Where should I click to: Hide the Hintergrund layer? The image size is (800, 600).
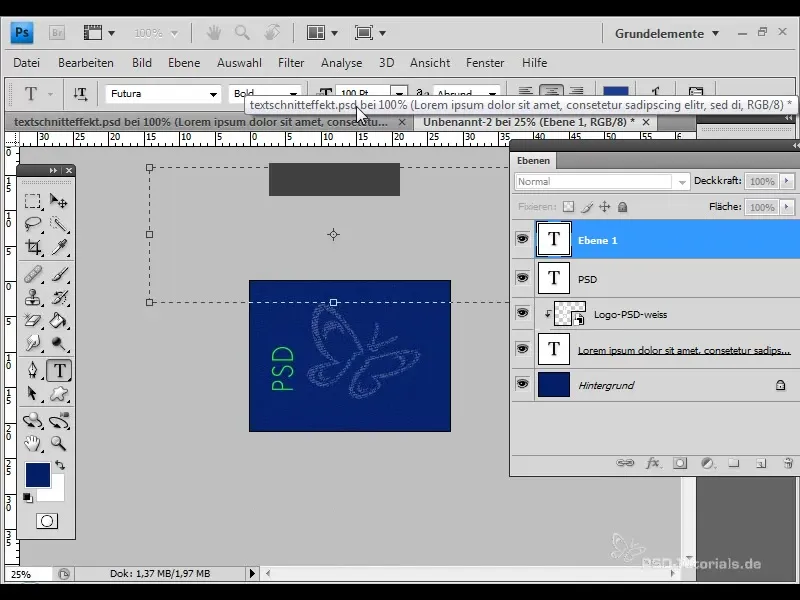click(x=522, y=384)
